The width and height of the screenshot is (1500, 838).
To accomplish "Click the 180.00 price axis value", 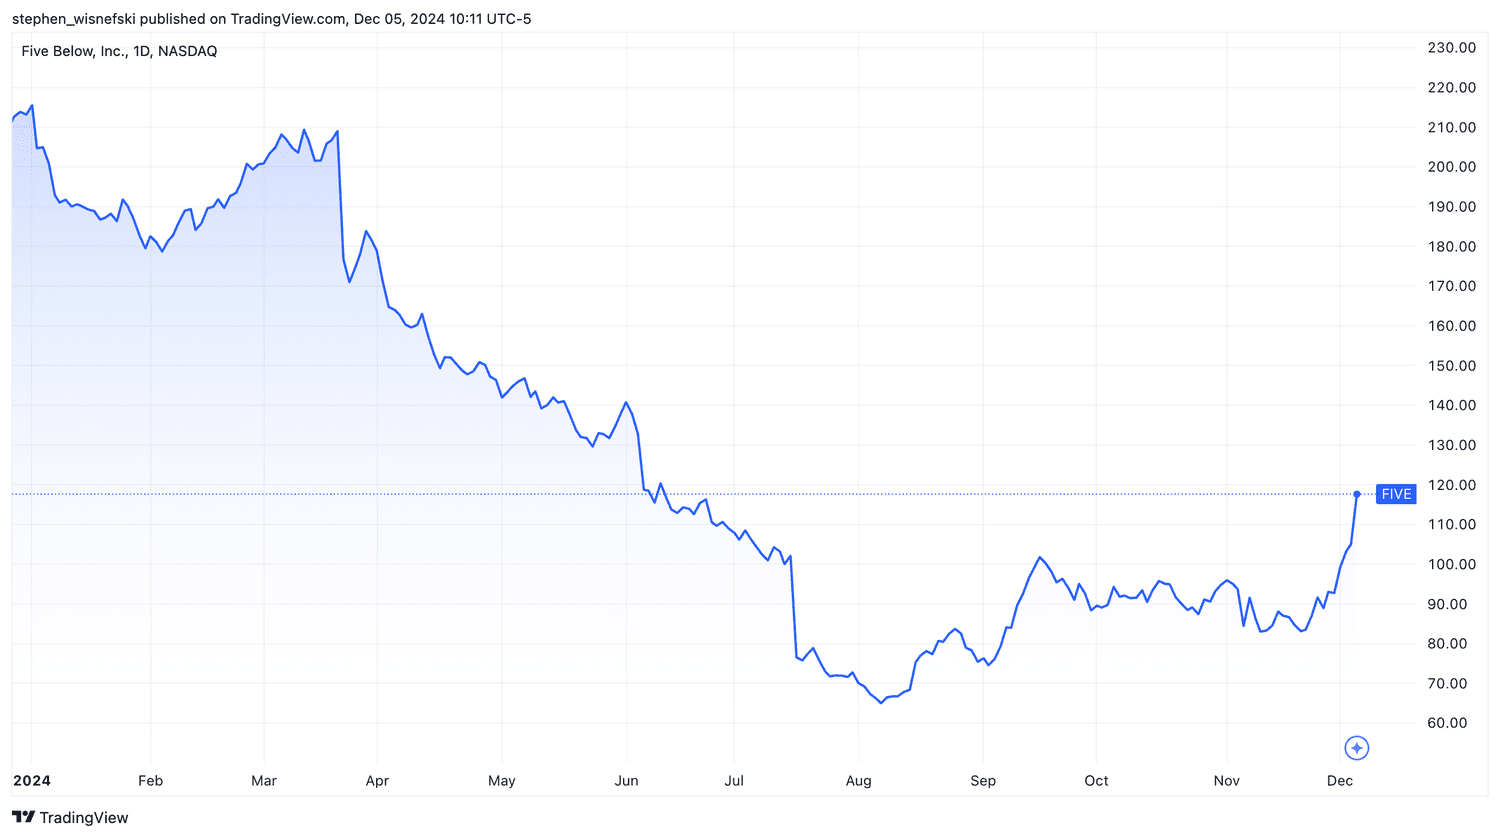I will coord(1452,247).
